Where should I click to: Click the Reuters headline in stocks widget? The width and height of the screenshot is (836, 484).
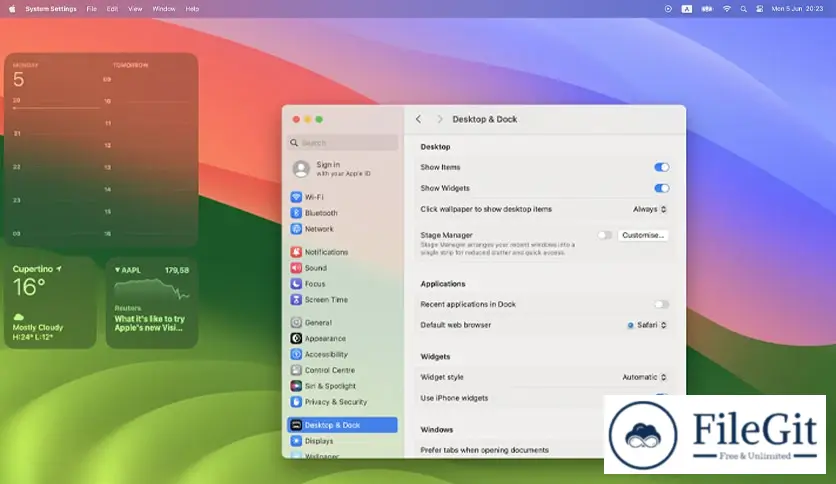(x=149, y=323)
